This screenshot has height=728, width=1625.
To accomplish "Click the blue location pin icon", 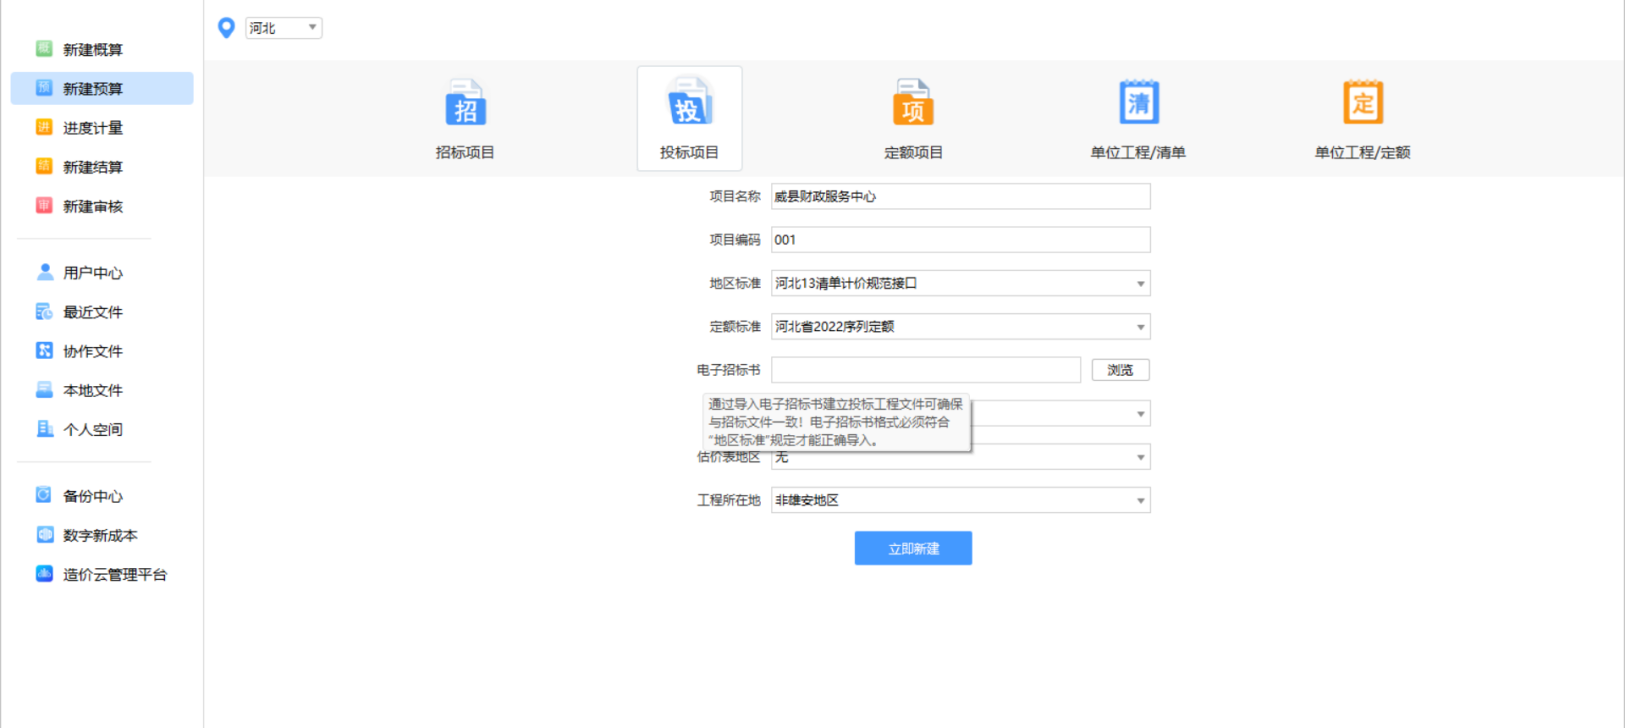I will [x=226, y=28].
